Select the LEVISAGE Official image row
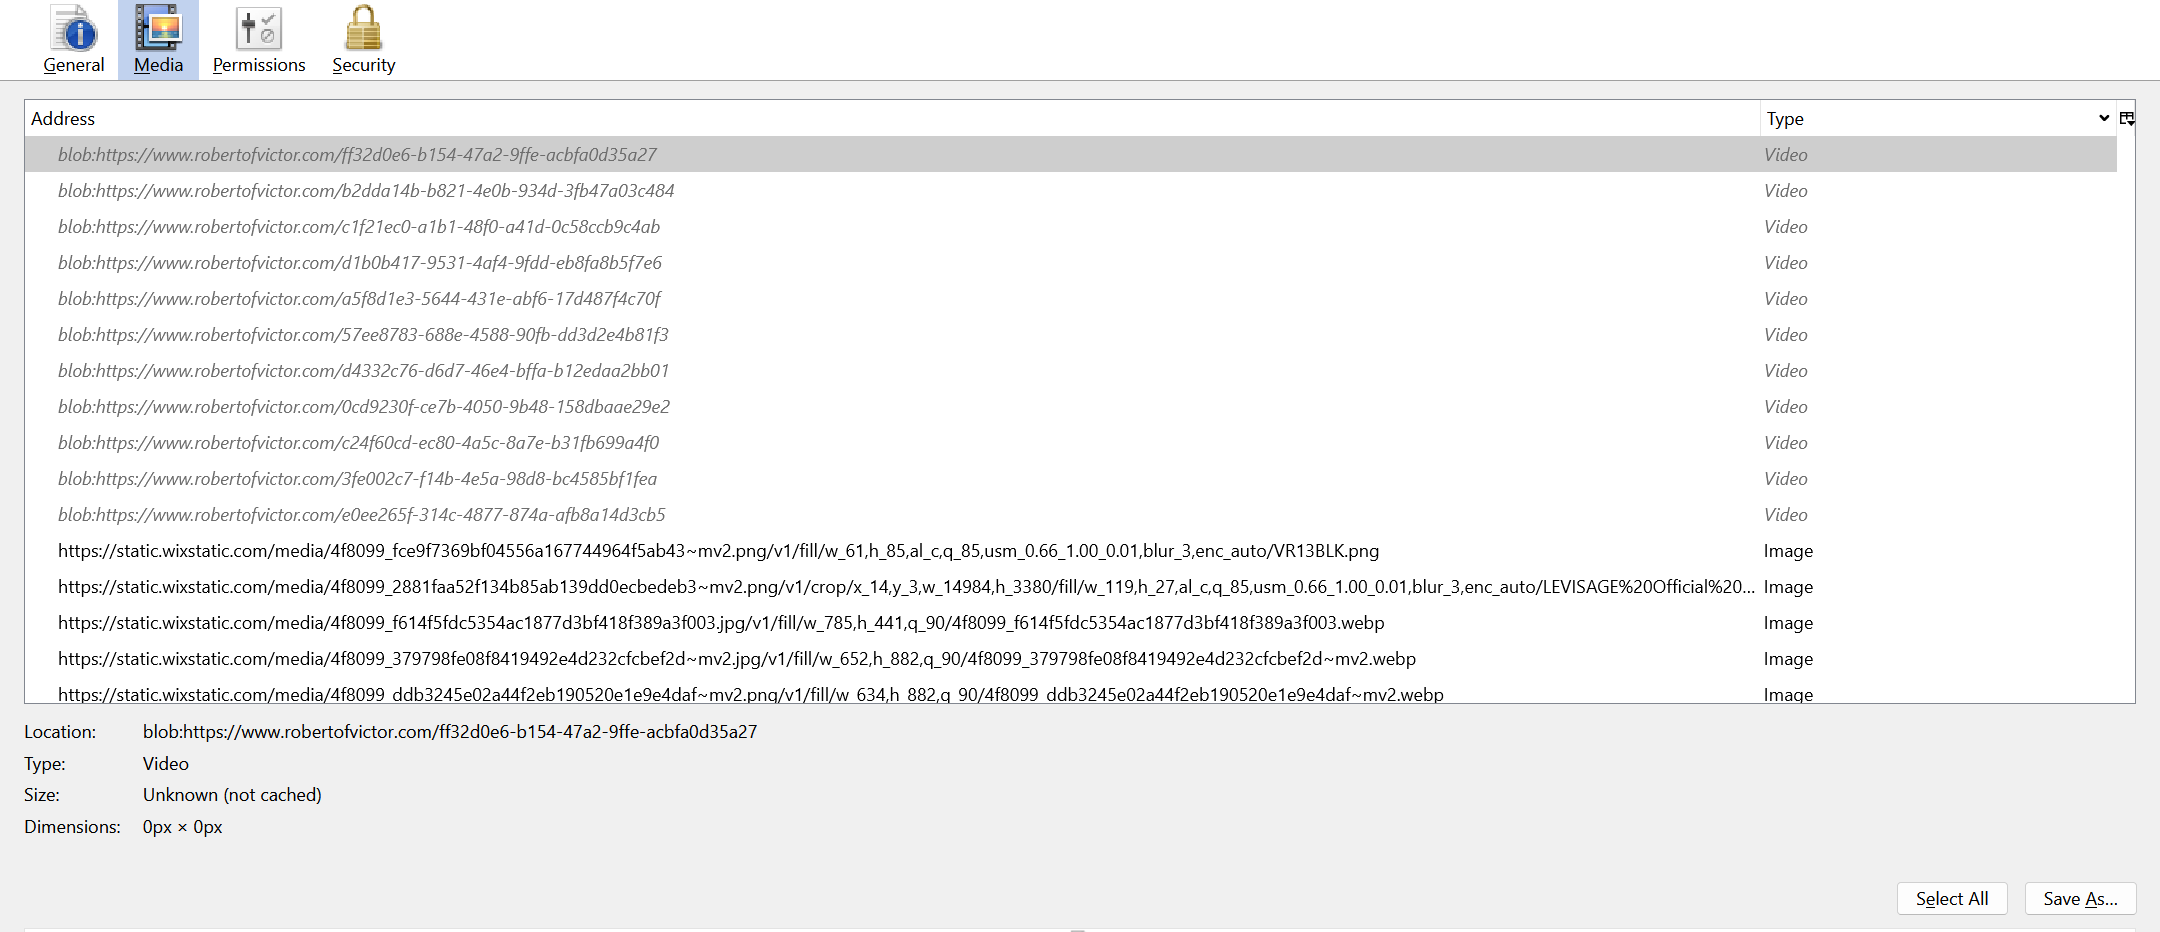 [905, 587]
